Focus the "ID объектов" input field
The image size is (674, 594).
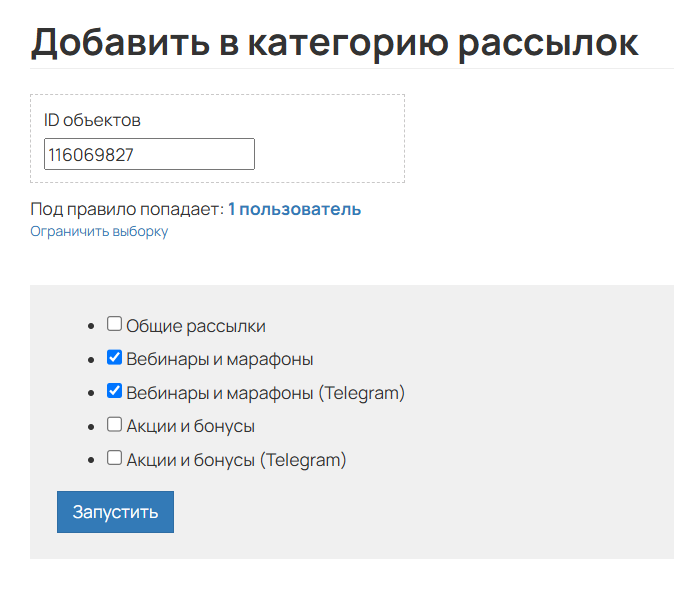coord(149,154)
